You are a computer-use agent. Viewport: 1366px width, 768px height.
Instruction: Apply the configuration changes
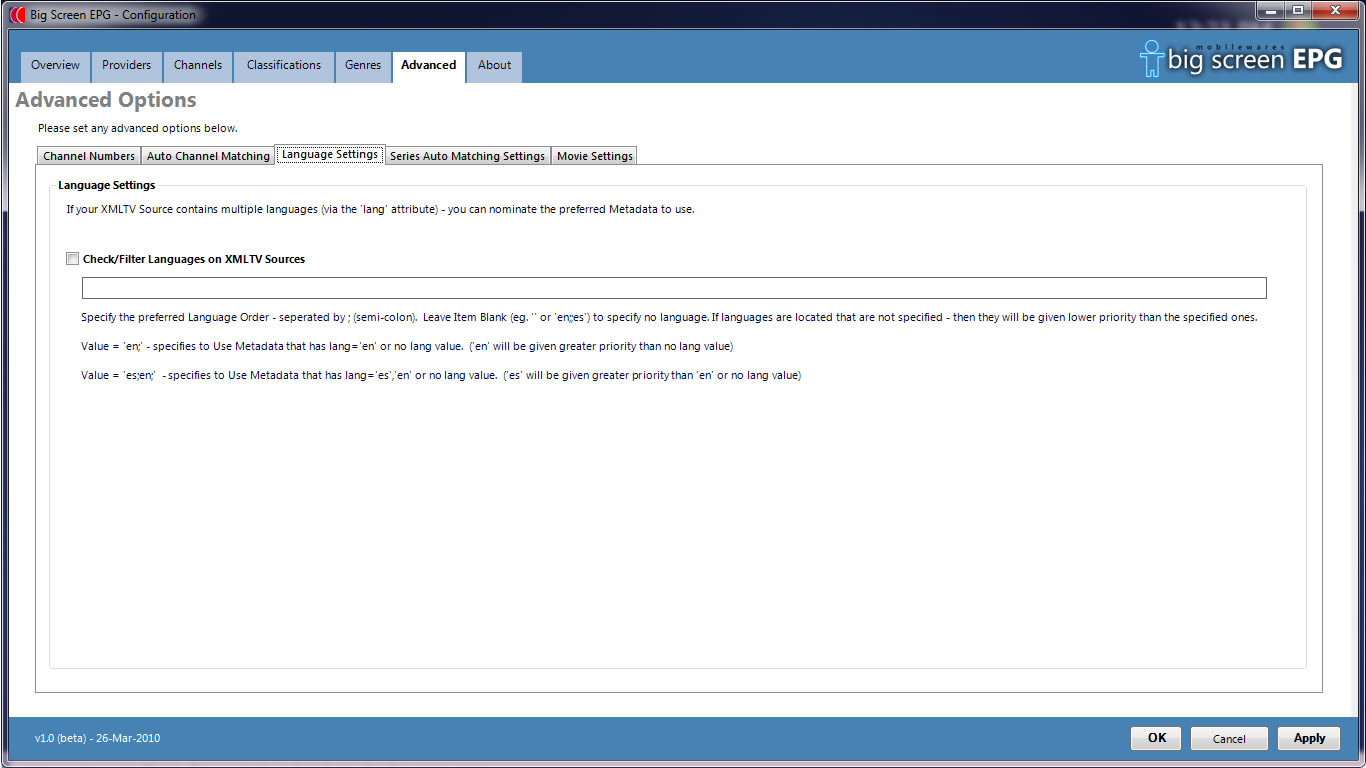[x=1309, y=738]
